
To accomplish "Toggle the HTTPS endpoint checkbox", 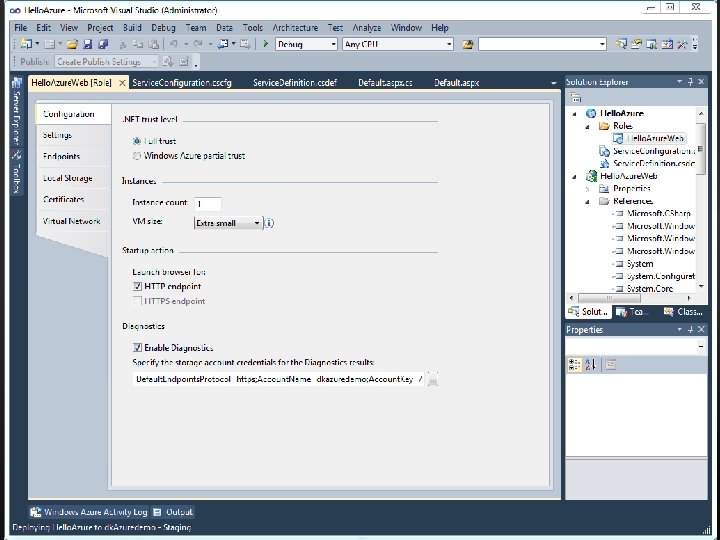I will (137, 301).
